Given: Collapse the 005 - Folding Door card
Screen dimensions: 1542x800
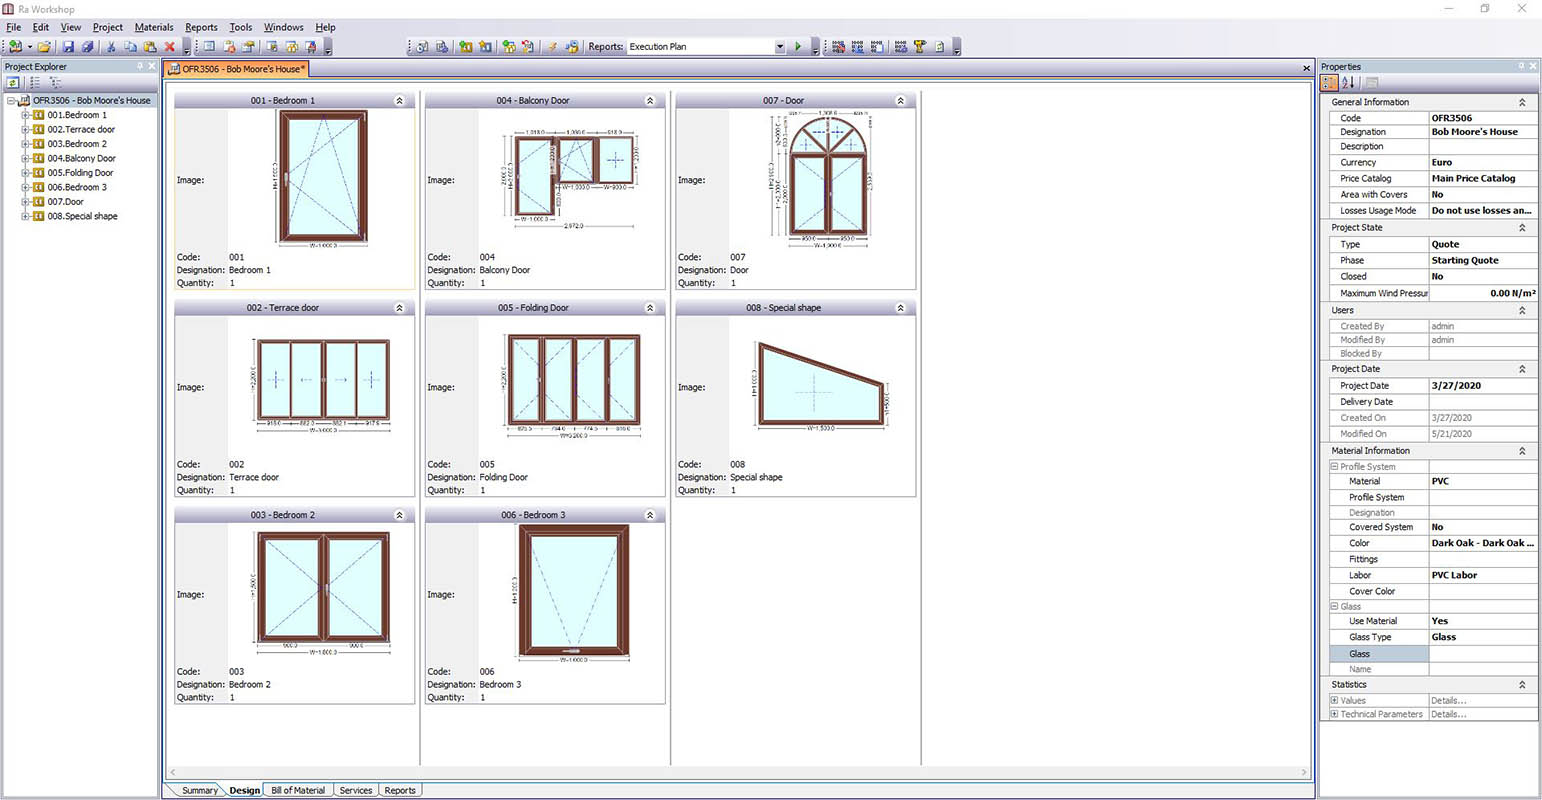Looking at the screenshot, I should coord(649,307).
